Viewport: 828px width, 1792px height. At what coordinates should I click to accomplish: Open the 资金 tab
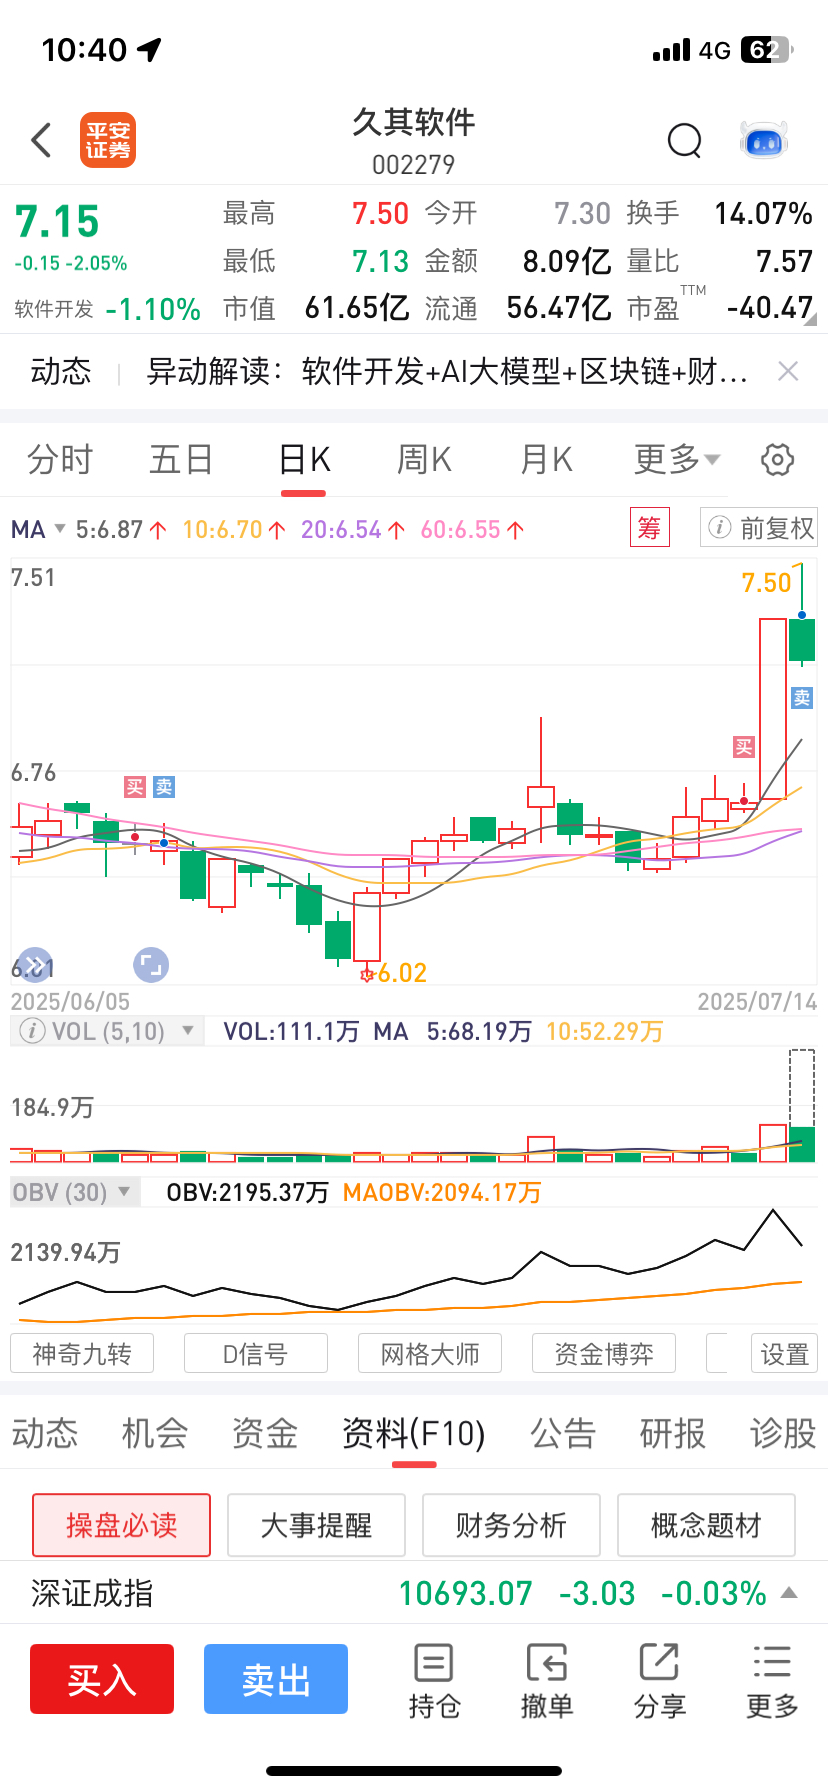(x=265, y=1434)
